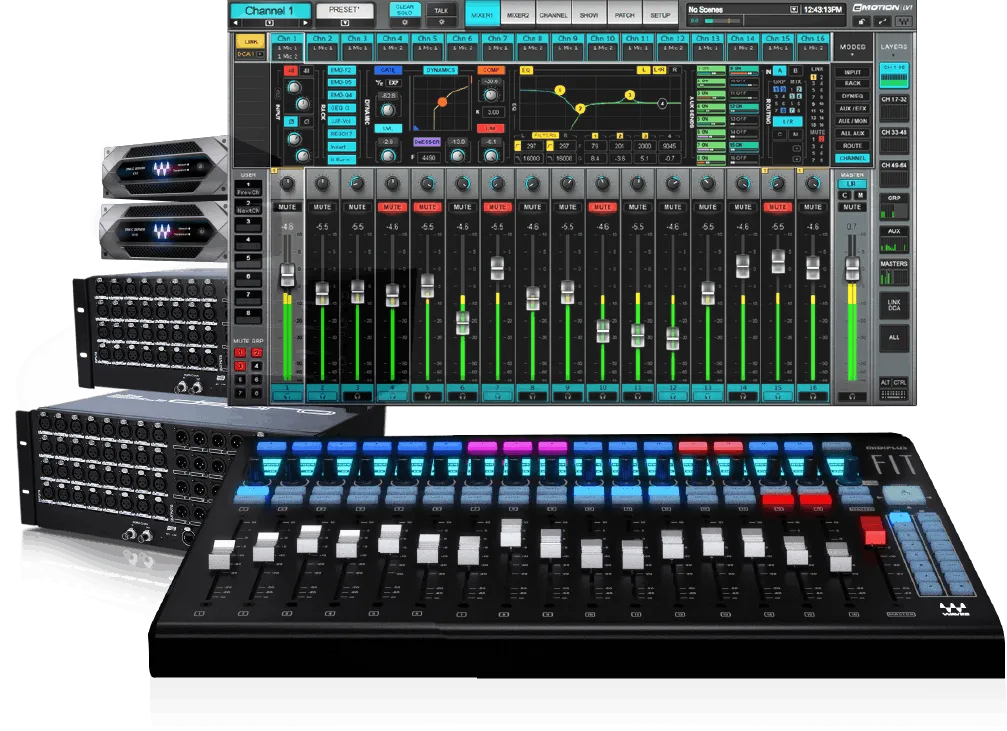Click the gear icon under the Talk button
This screenshot has width=1007, height=731.
439,21
